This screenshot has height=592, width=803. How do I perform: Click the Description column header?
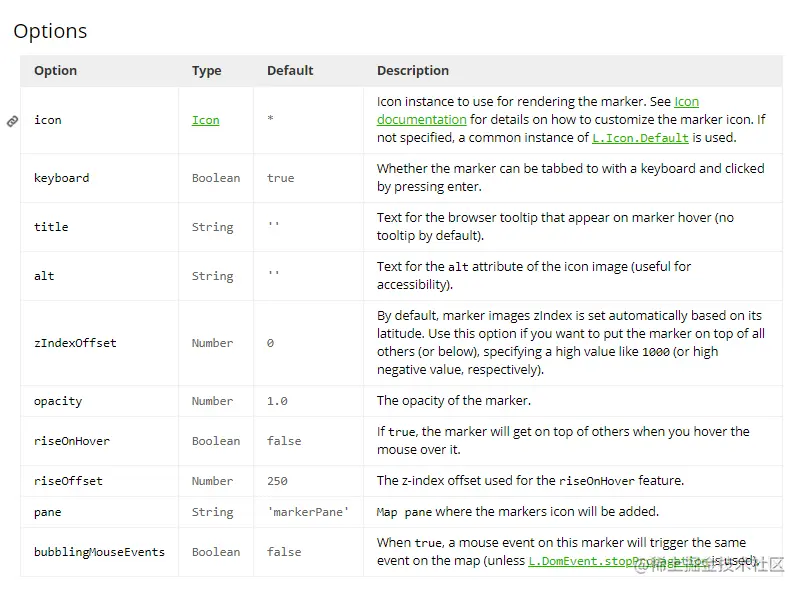pos(413,71)
